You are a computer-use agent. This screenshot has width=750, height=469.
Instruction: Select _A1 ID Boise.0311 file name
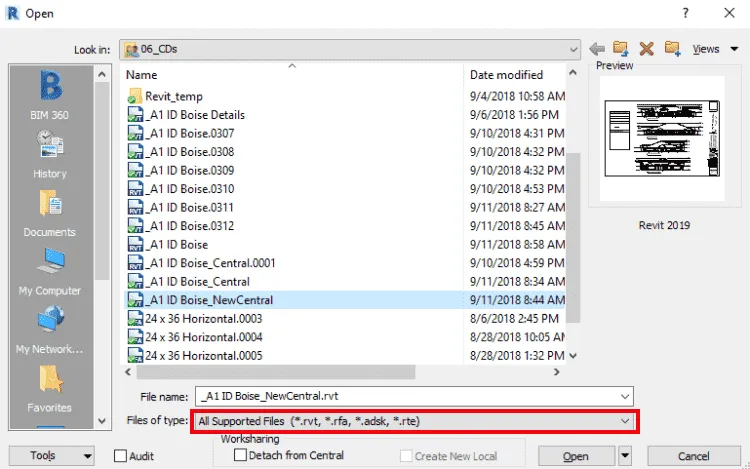click(x=189, y=207)
